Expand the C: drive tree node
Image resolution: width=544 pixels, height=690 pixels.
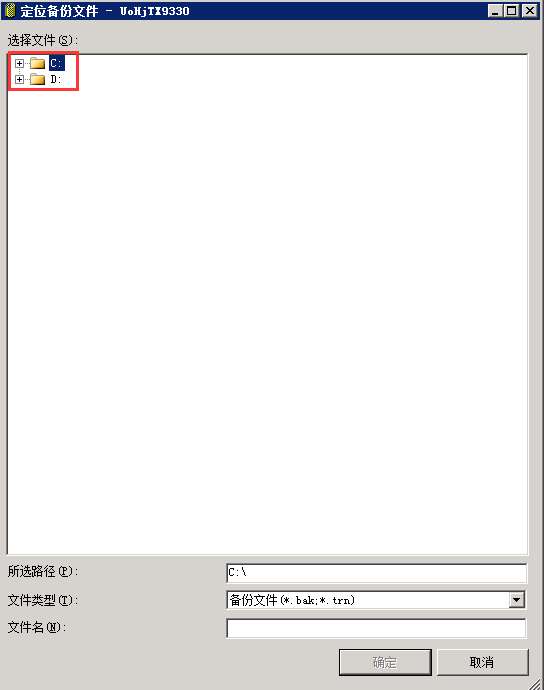click(x=19, y=63)
